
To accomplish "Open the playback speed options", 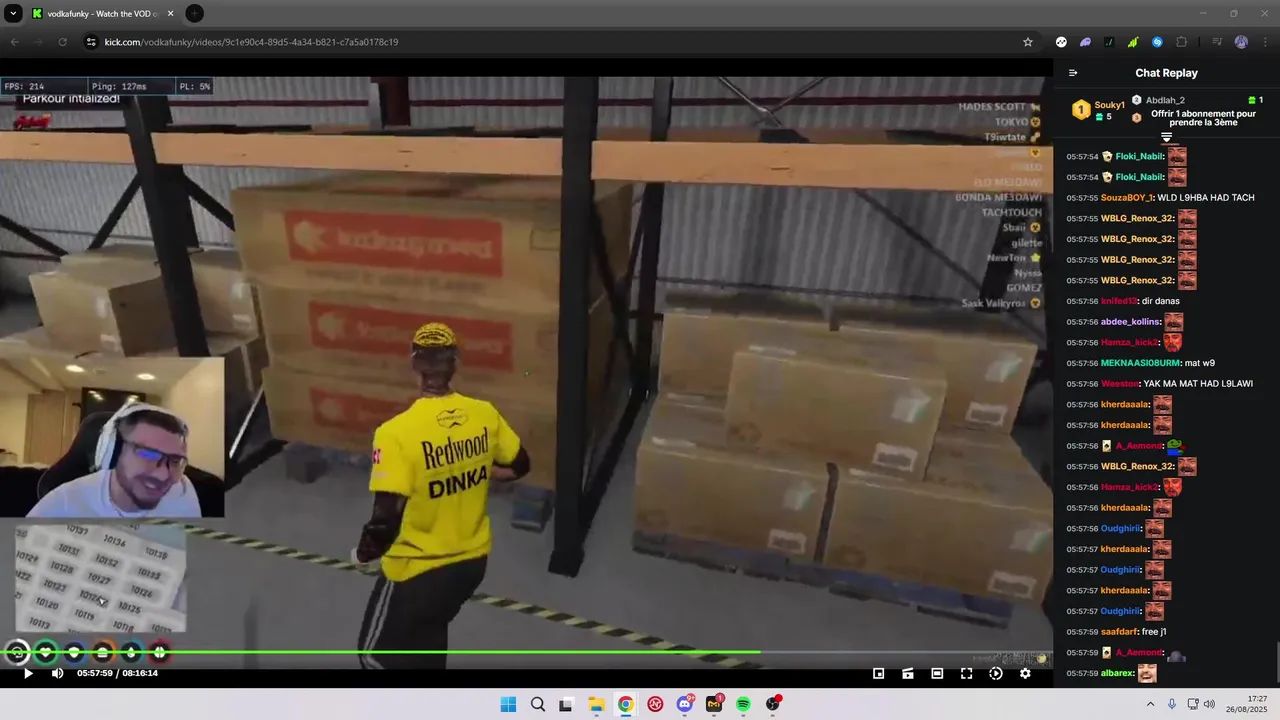I will [x=995, y=674].
